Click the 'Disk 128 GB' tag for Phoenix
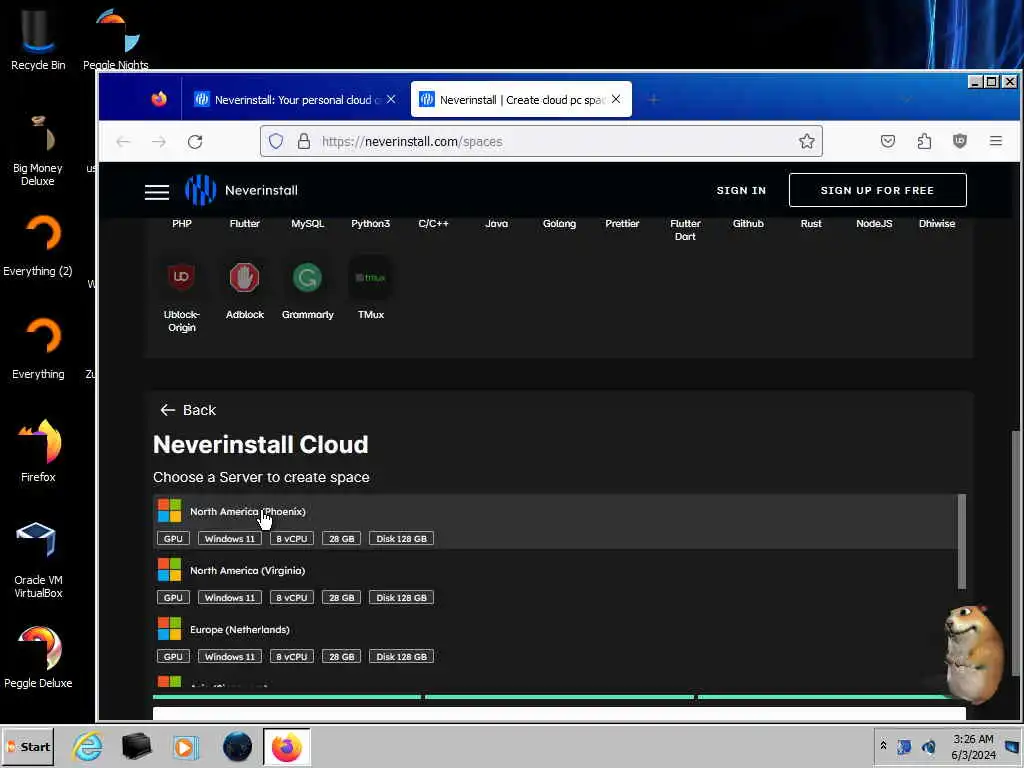The height and width of the screenshot is (768, 1024). coord(401,539)
